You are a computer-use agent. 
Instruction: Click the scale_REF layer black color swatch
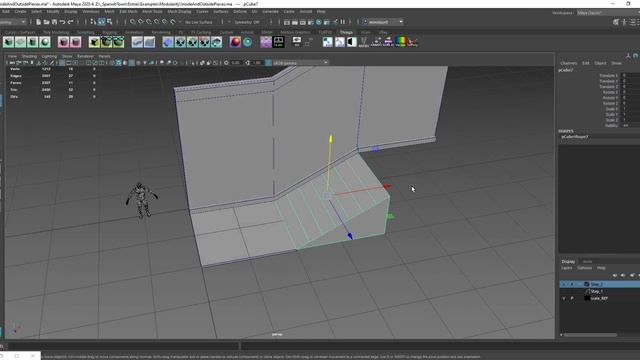click(x=587, y=298)
